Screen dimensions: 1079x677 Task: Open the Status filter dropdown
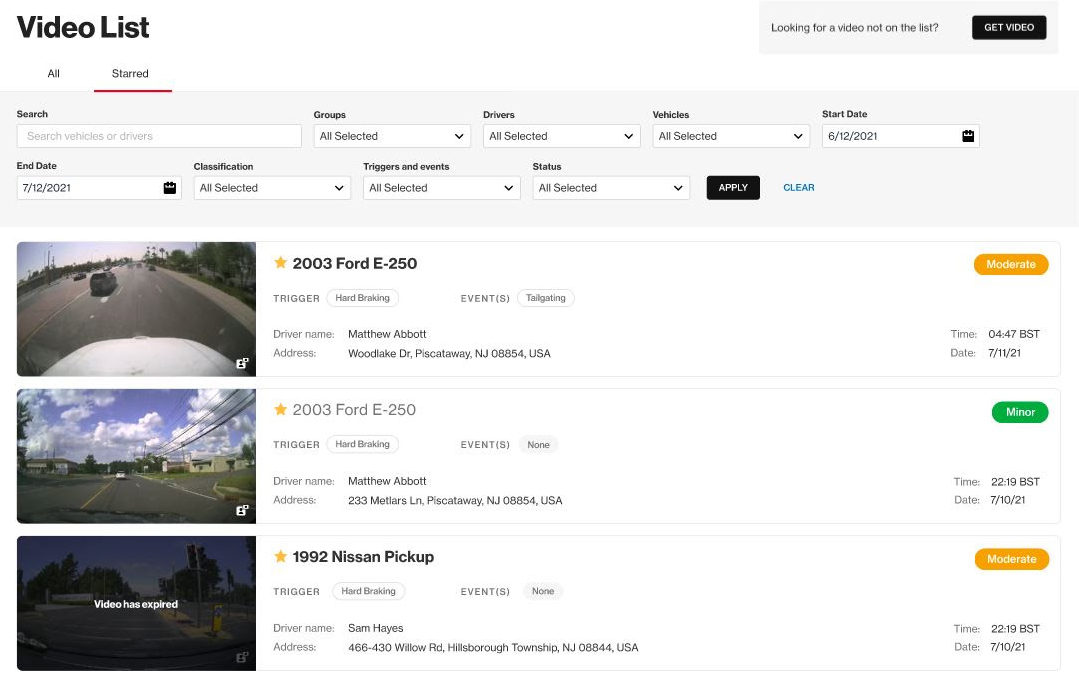[611, 188]
